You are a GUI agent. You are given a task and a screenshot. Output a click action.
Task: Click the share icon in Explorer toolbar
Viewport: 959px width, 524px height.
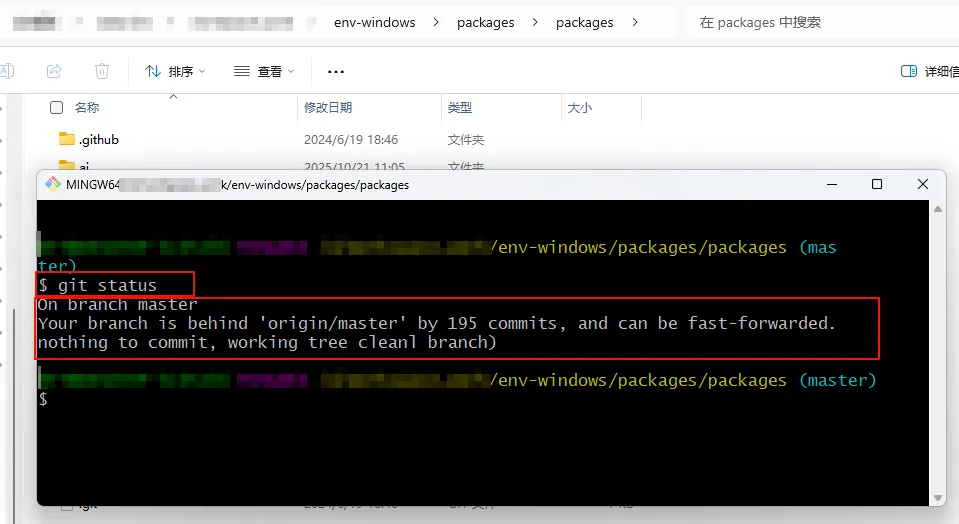[x=54, y=71]
